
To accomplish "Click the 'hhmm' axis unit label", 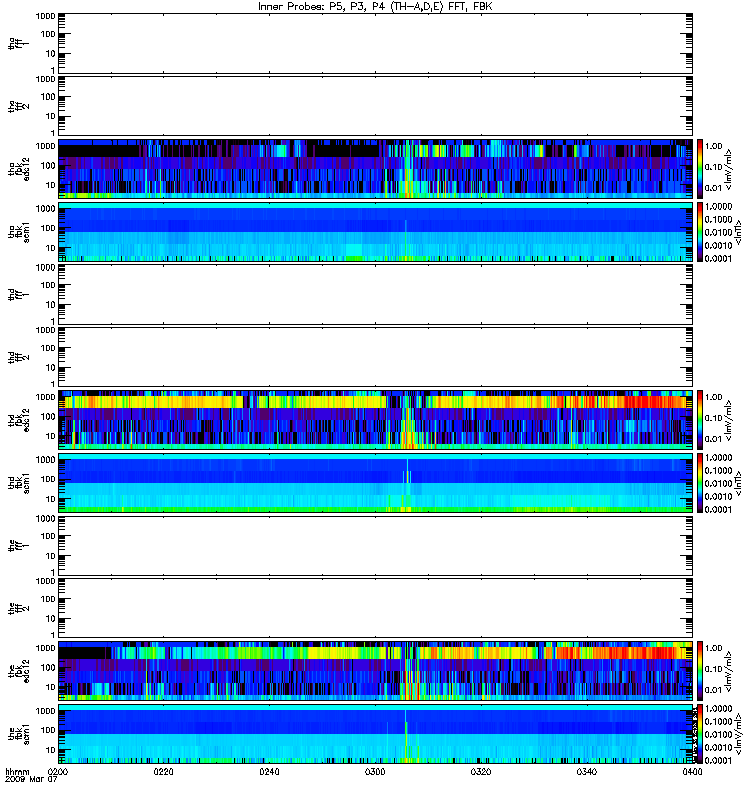I will coord(17,771).
